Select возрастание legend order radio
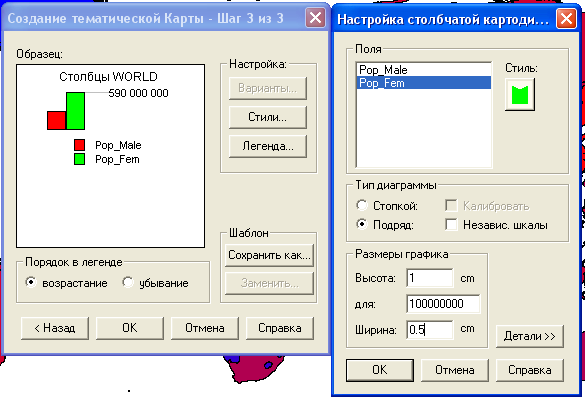The image size is (585, 398). tap(31, 282)
